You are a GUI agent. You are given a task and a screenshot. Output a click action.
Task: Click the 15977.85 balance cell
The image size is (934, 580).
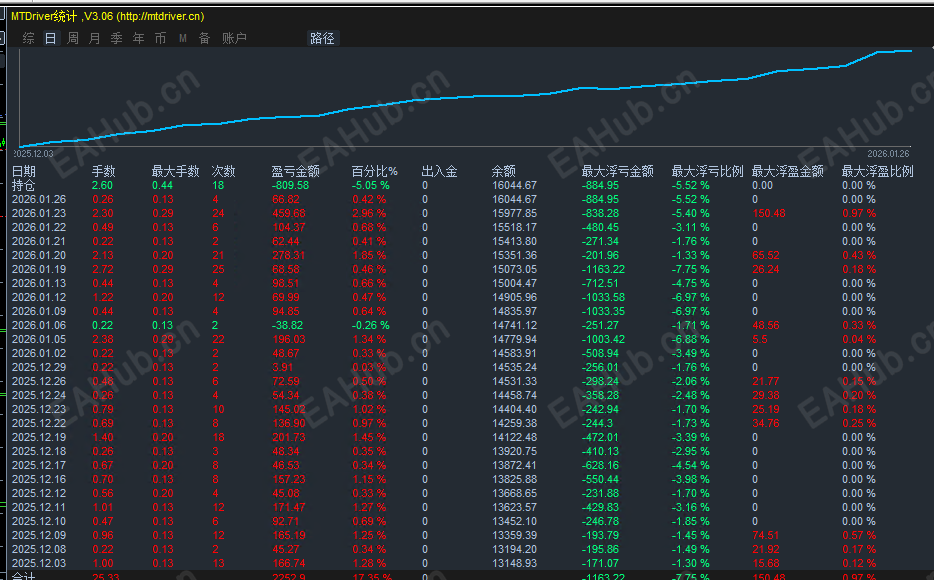515,213
